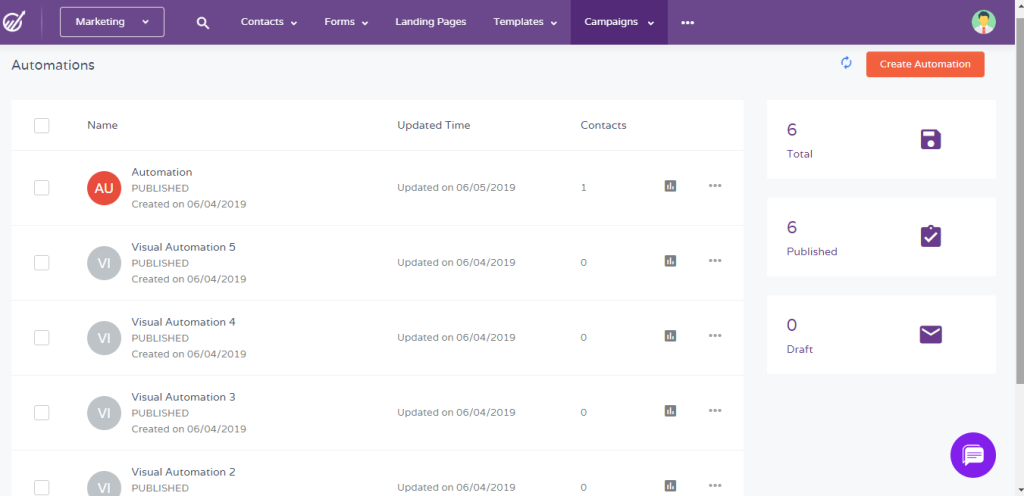Click the user profile avatar icon
This screenshot has width=1024, height=496.
[984, 22]
